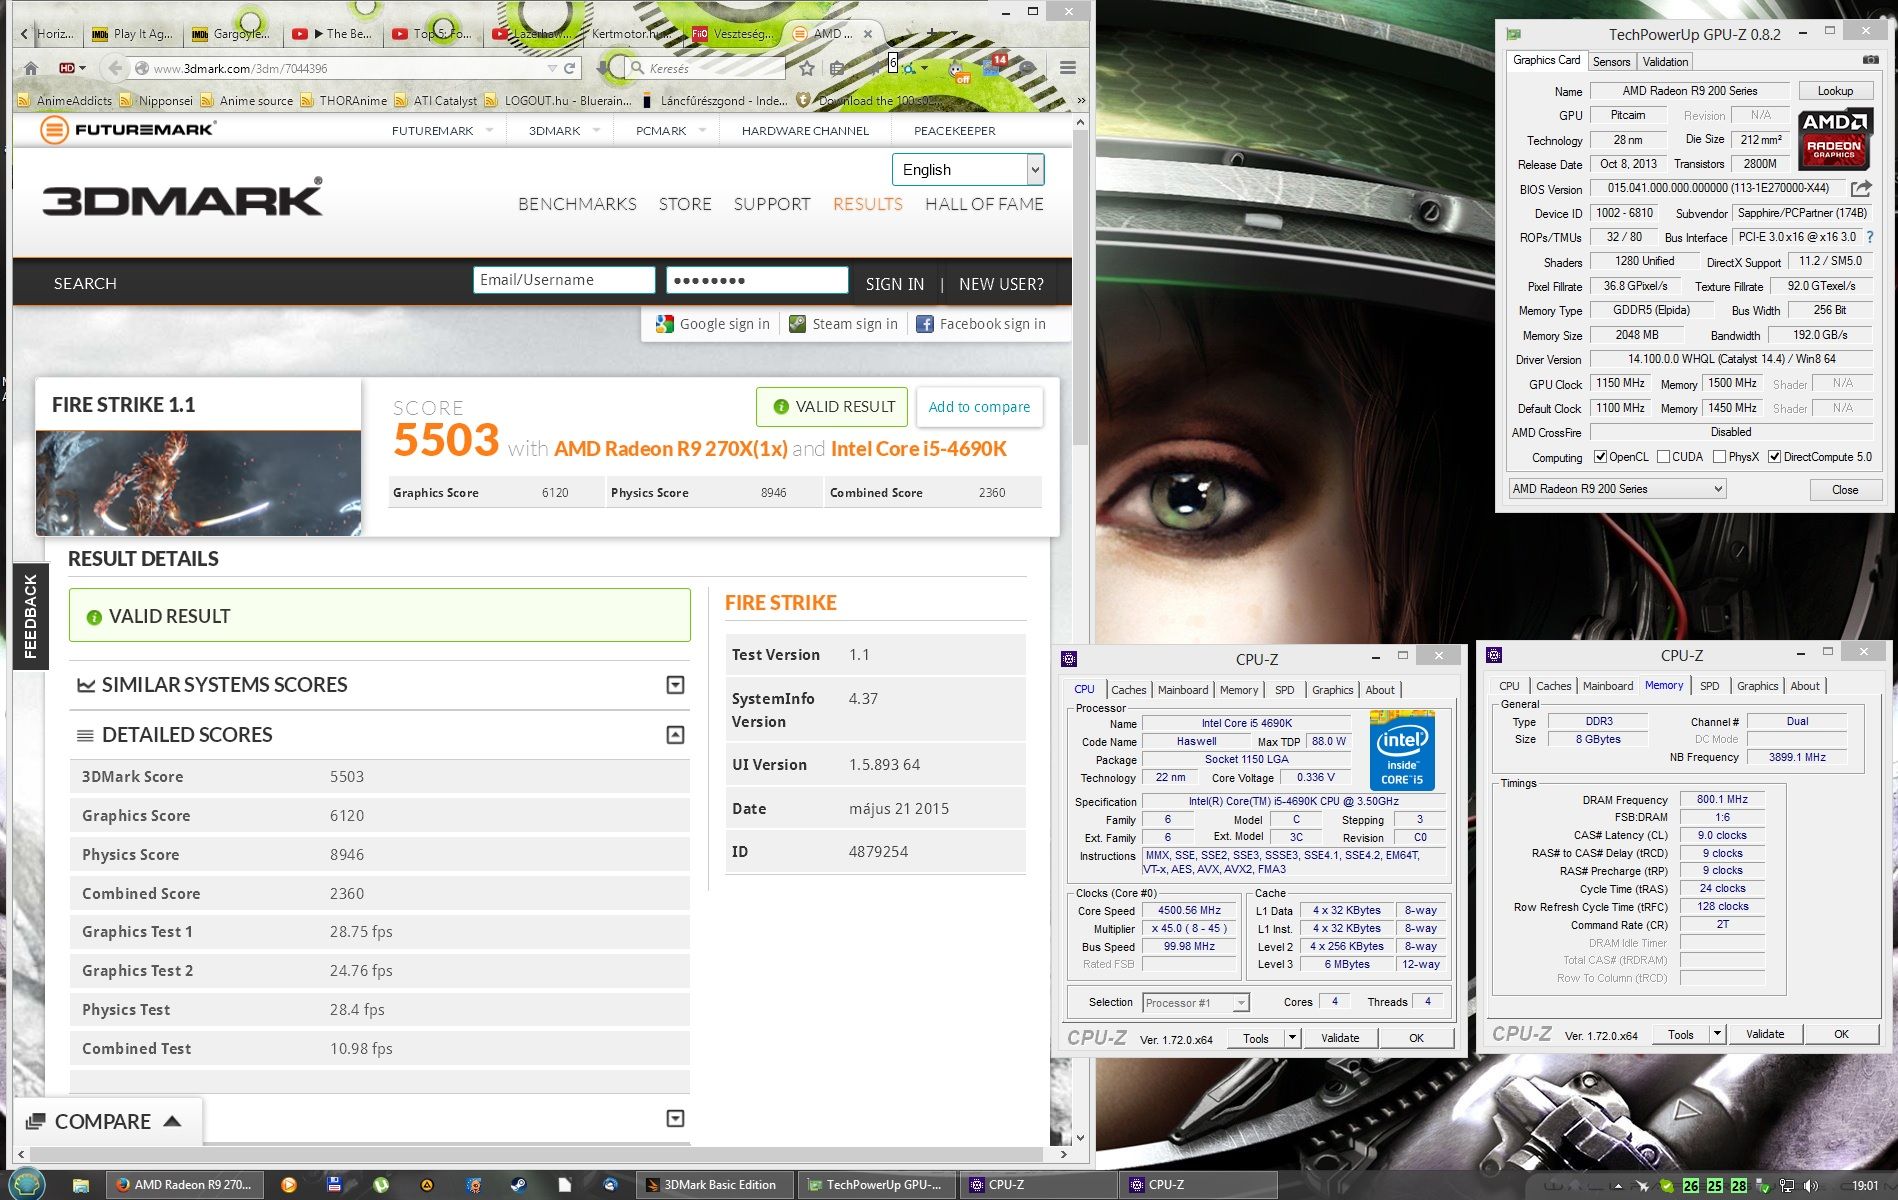
Task: Click the Intel Core i5 logo in CPU-Z
Action: coord(1402,750)
